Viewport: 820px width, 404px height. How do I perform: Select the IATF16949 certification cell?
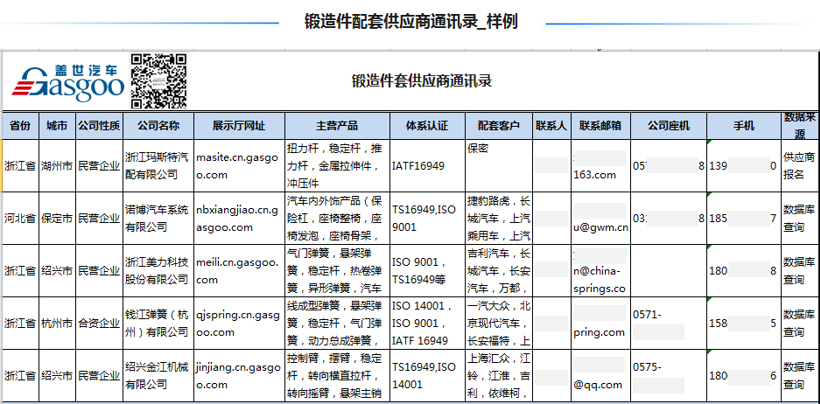(x=427, y=166)
